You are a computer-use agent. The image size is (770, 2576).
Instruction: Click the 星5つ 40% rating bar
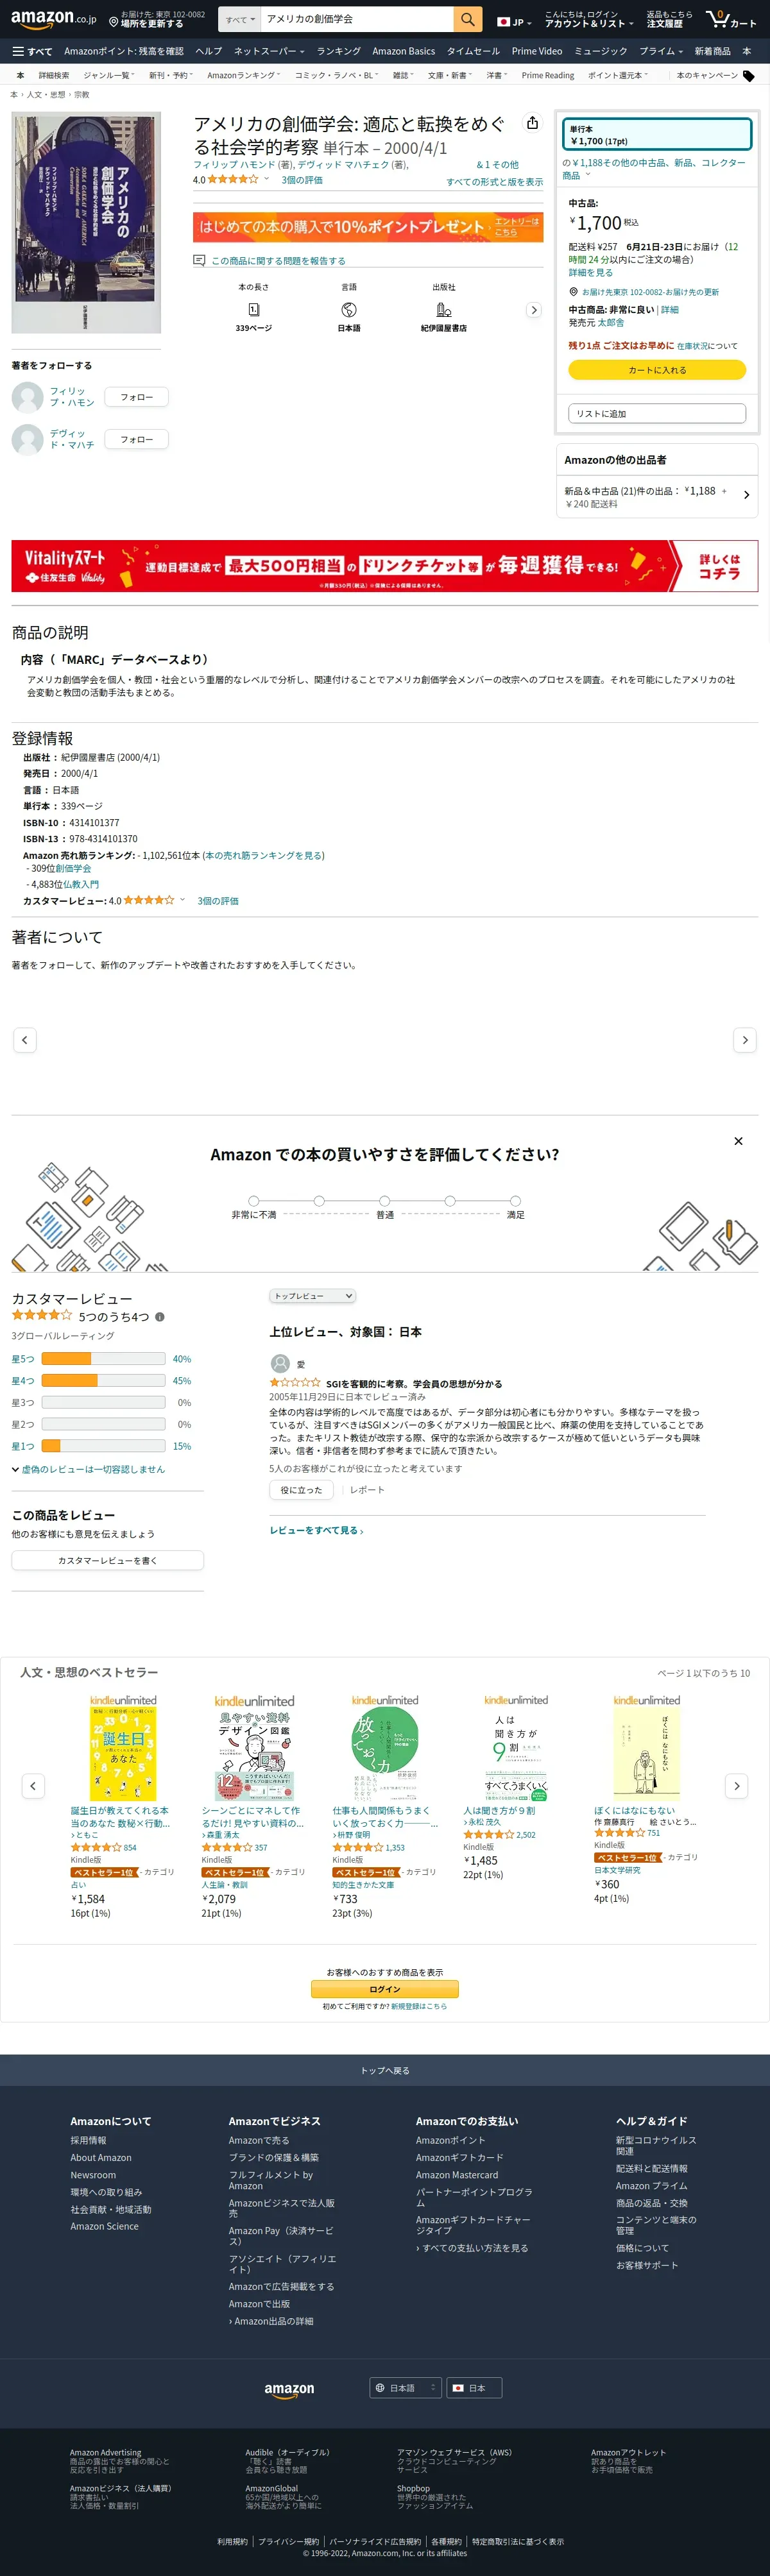coord(103,1359)
